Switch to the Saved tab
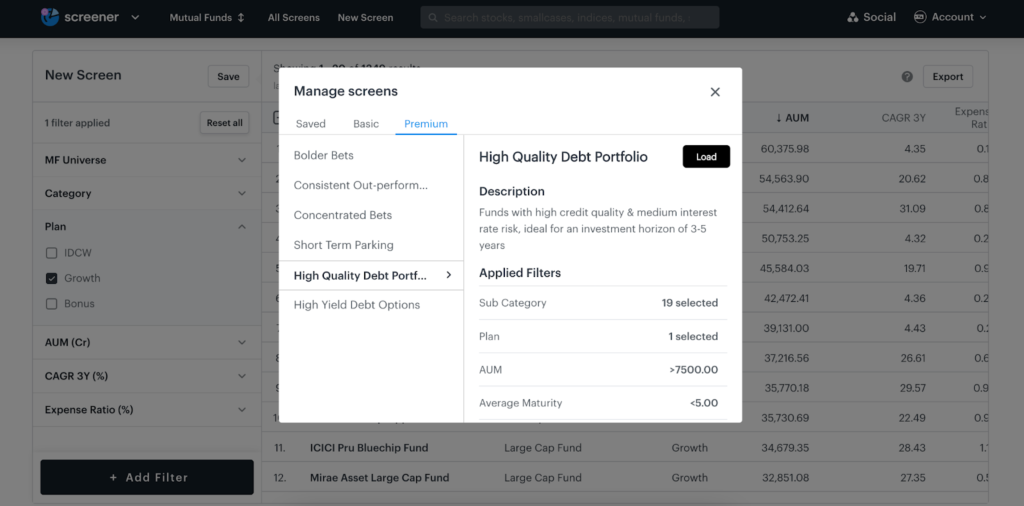 tap(310, 124)
